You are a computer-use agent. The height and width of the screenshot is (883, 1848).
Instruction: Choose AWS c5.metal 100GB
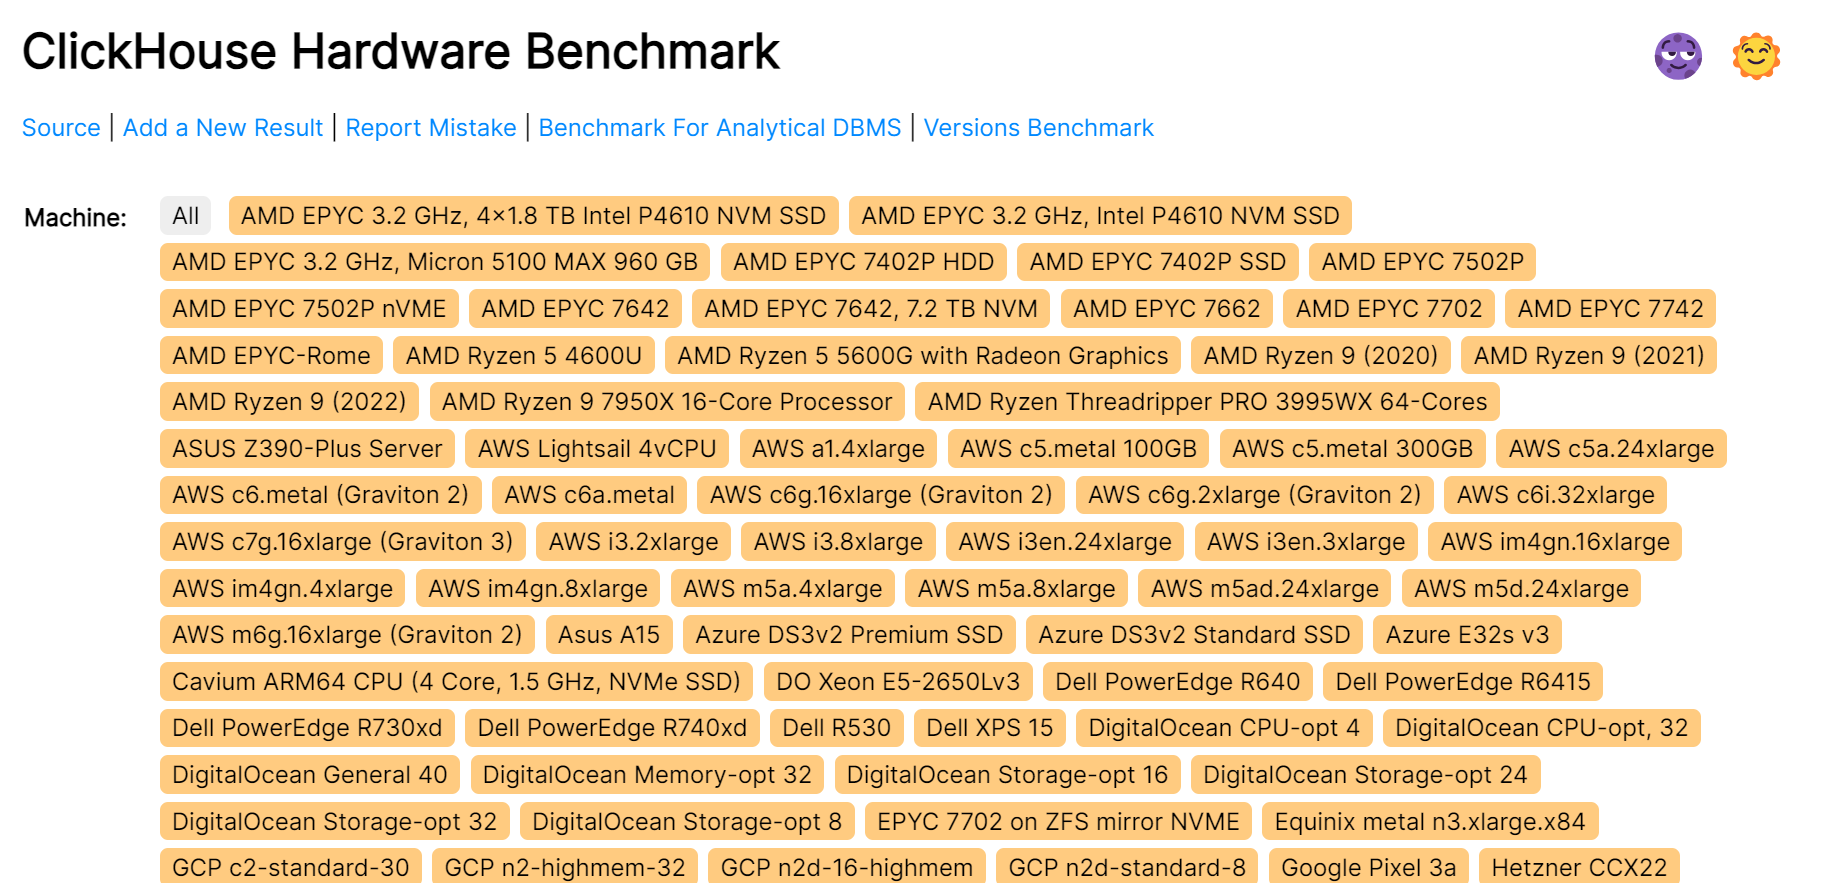(x=1079, y=449)
